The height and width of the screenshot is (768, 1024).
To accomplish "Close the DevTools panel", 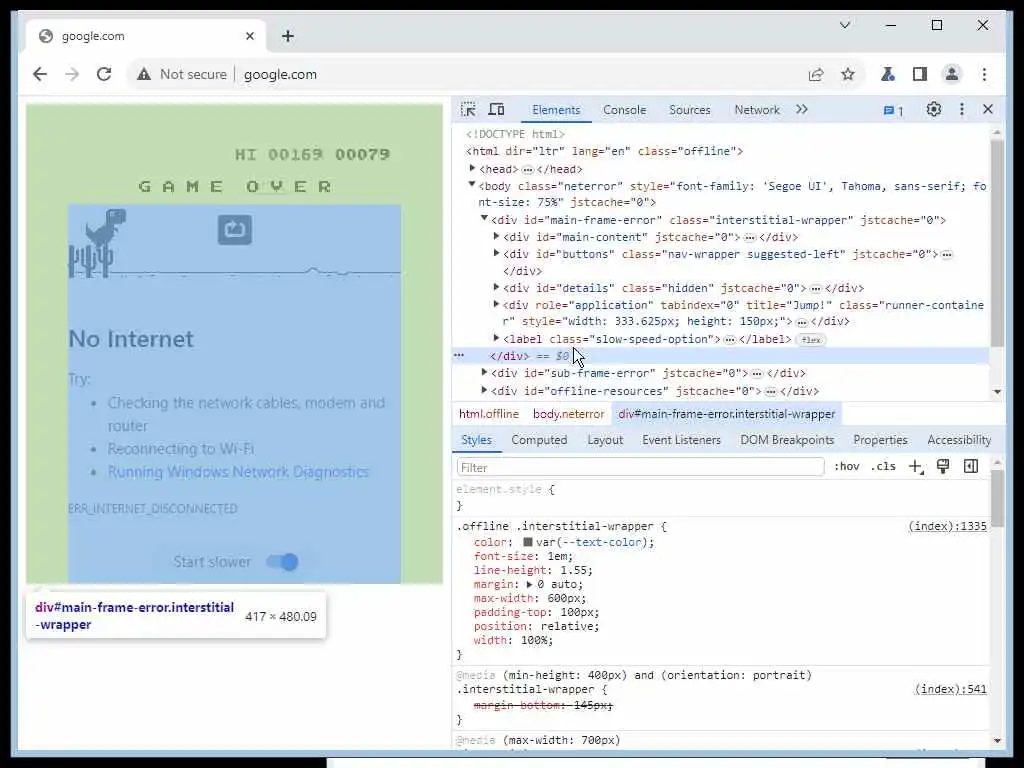I will click(988, 110).
